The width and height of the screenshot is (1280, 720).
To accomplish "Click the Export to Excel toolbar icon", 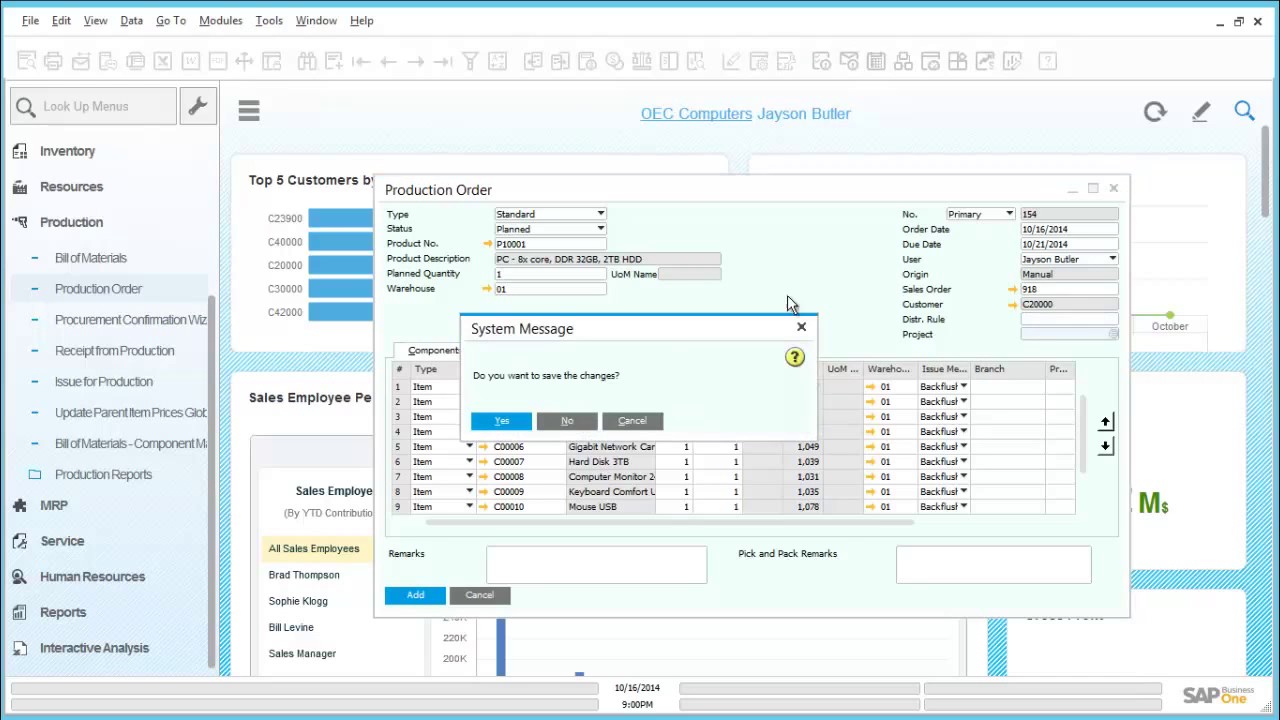I will pos(163,62).
